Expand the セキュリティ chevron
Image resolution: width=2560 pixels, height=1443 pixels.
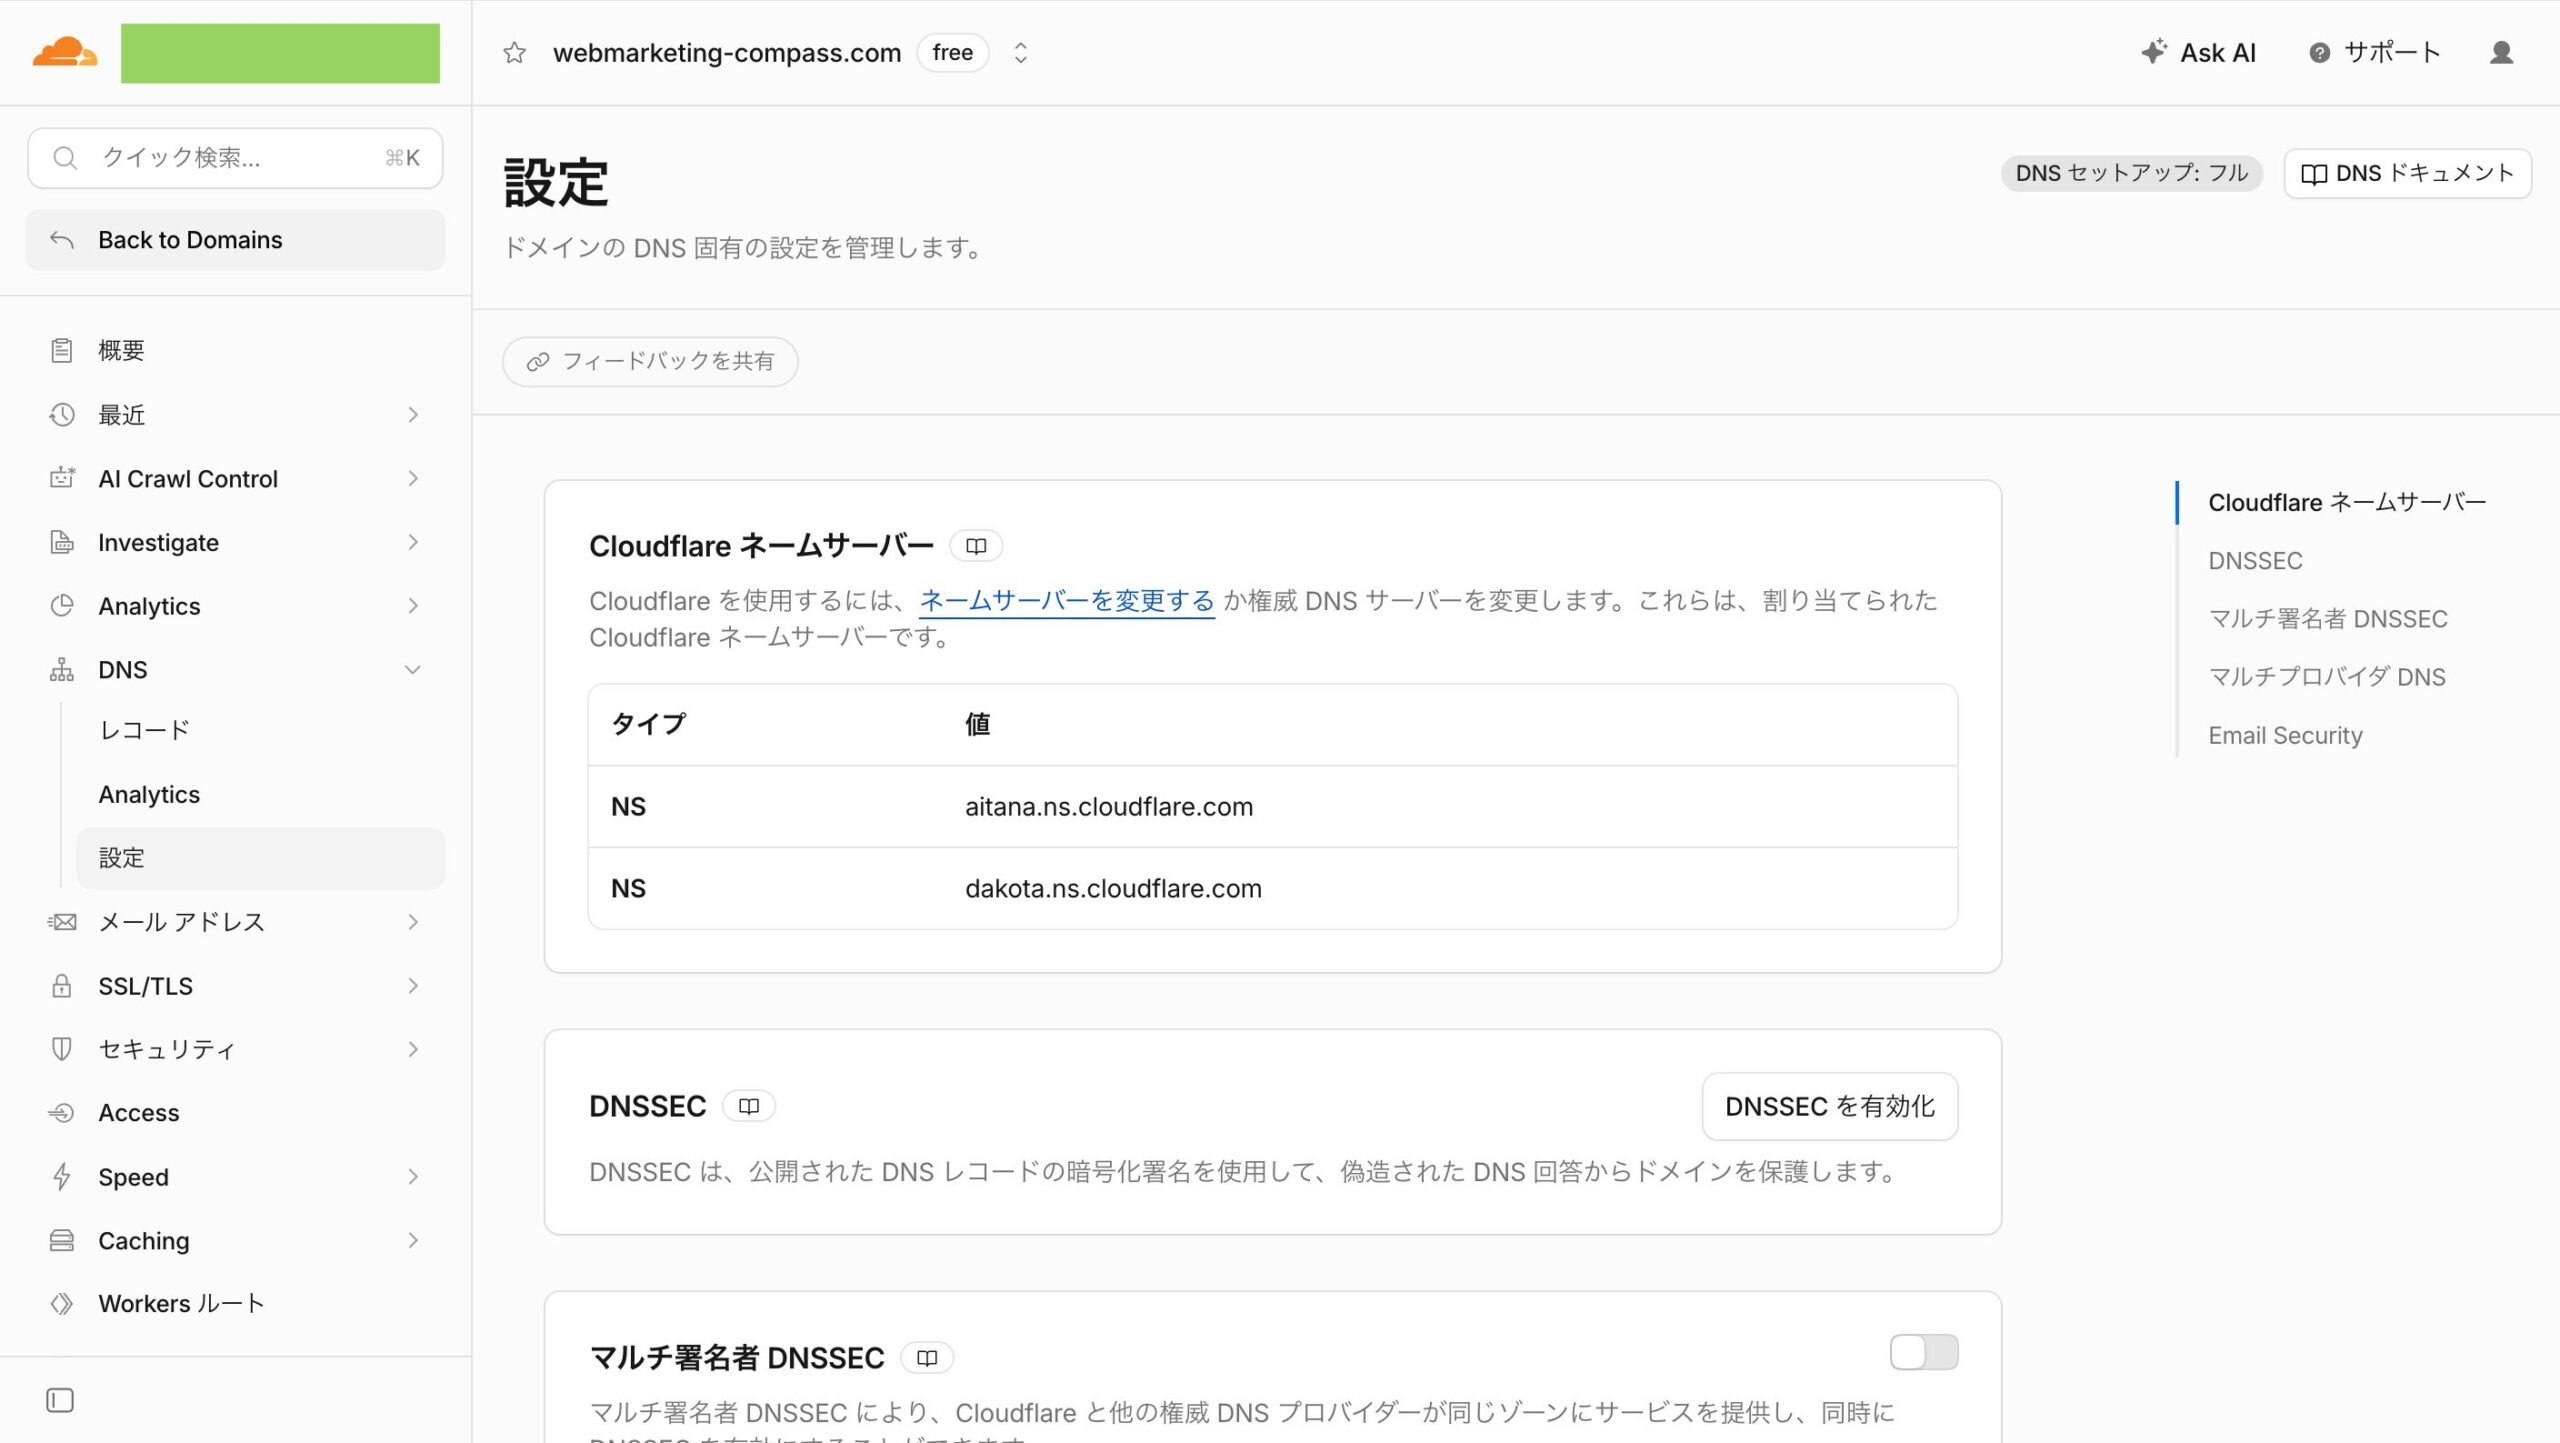pos(413,1049)
